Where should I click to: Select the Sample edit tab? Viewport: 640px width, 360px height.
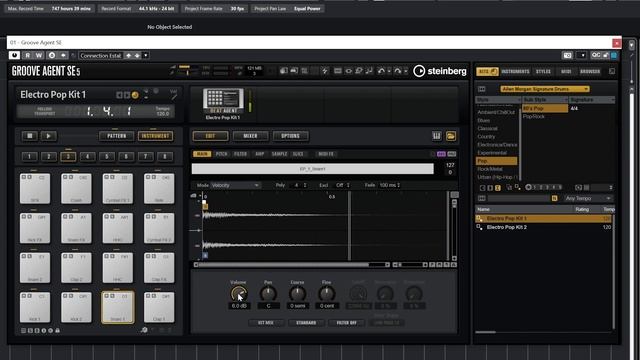(279, 154)
